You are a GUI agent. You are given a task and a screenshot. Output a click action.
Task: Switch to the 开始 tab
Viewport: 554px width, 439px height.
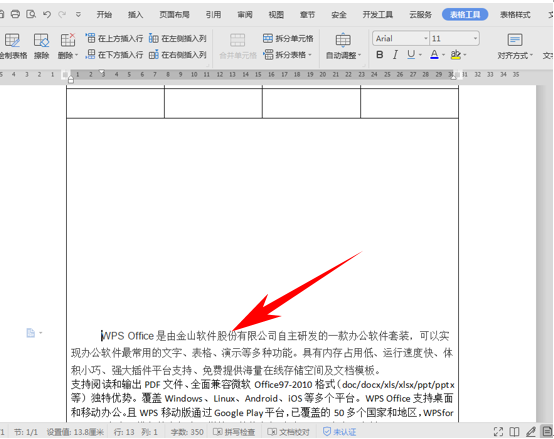104,14
